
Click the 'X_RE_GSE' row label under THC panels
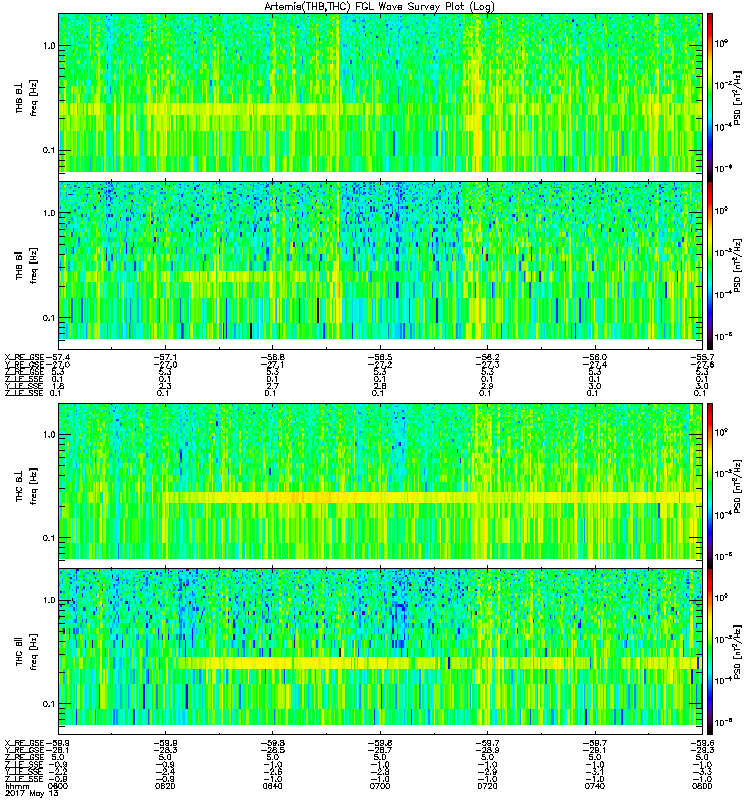click(24, 743)
